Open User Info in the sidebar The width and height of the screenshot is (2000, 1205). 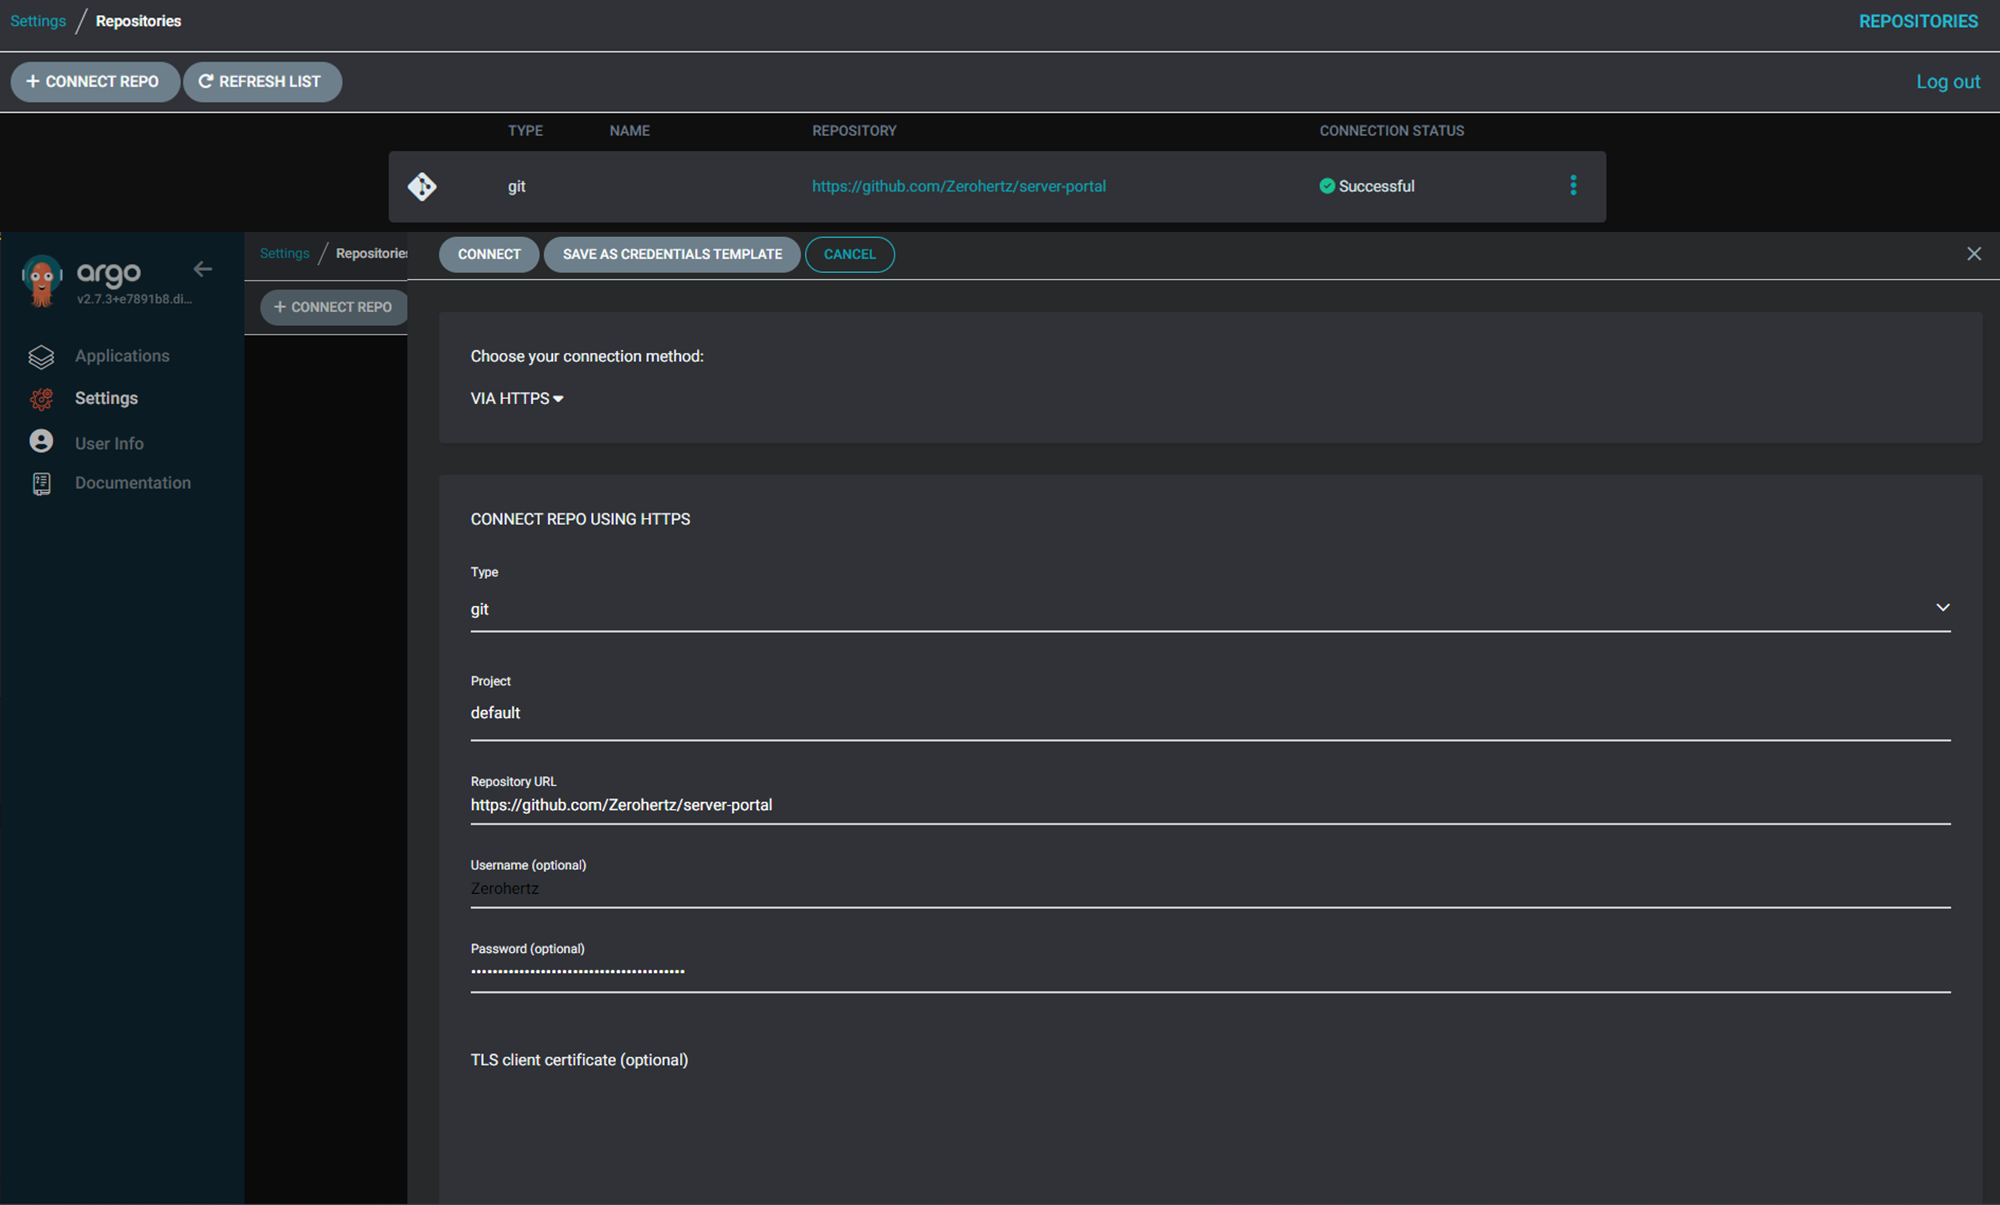[109, 443]
